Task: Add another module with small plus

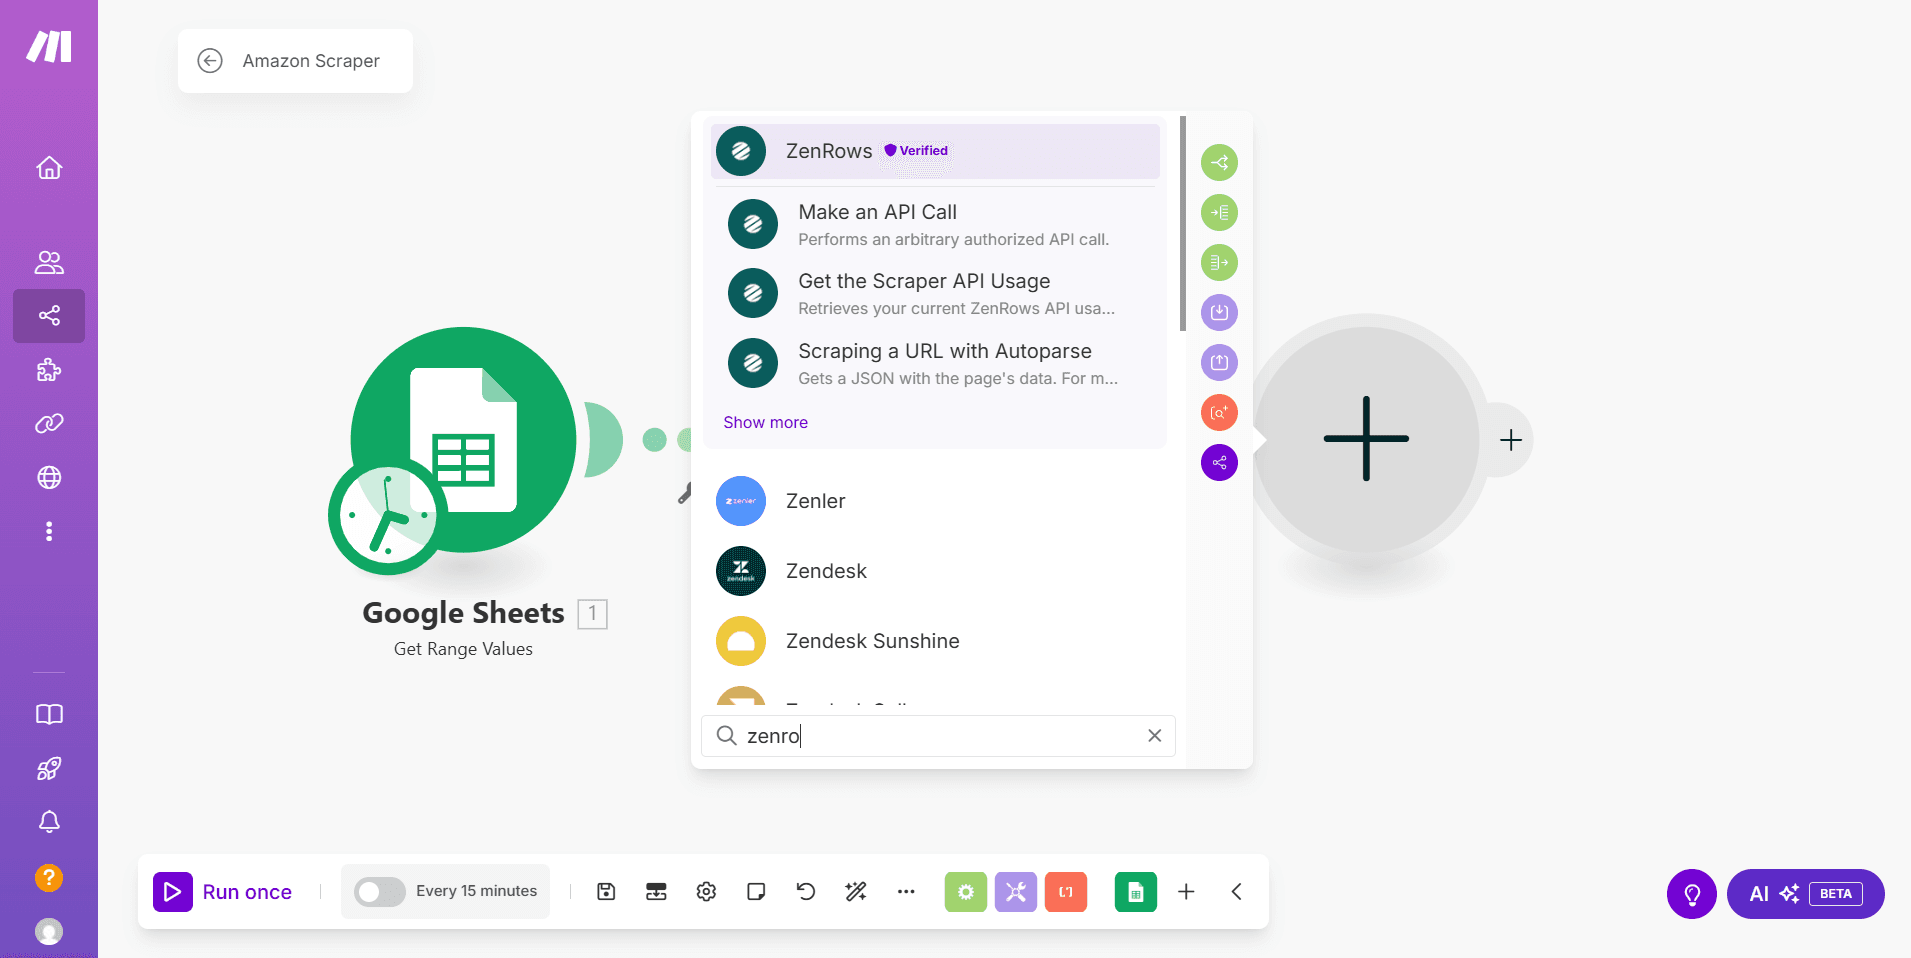Action: click(1511, 440)
